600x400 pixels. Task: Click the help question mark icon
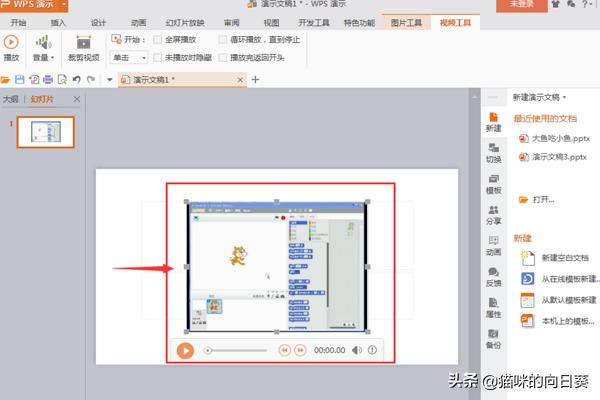585,4
